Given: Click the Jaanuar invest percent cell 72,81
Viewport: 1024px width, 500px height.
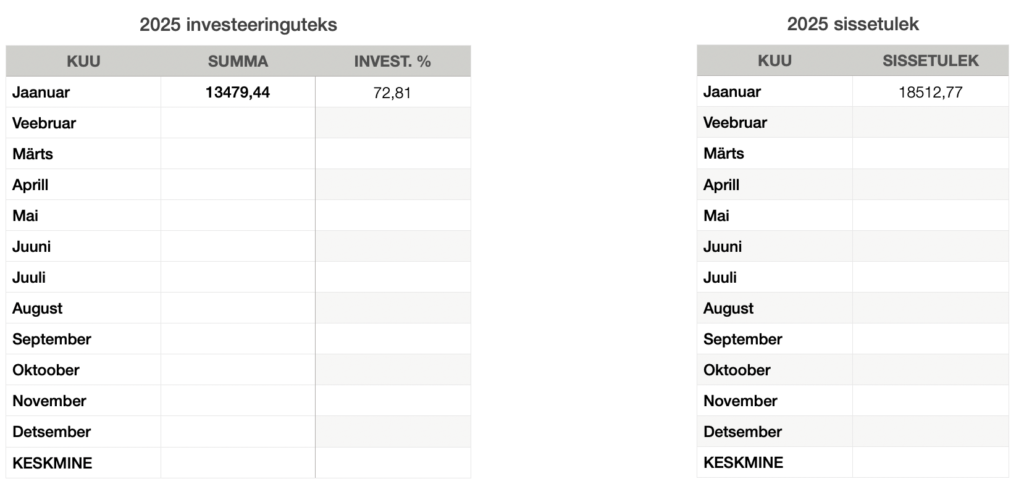Looking at the screenshot, I should point(392,93).
